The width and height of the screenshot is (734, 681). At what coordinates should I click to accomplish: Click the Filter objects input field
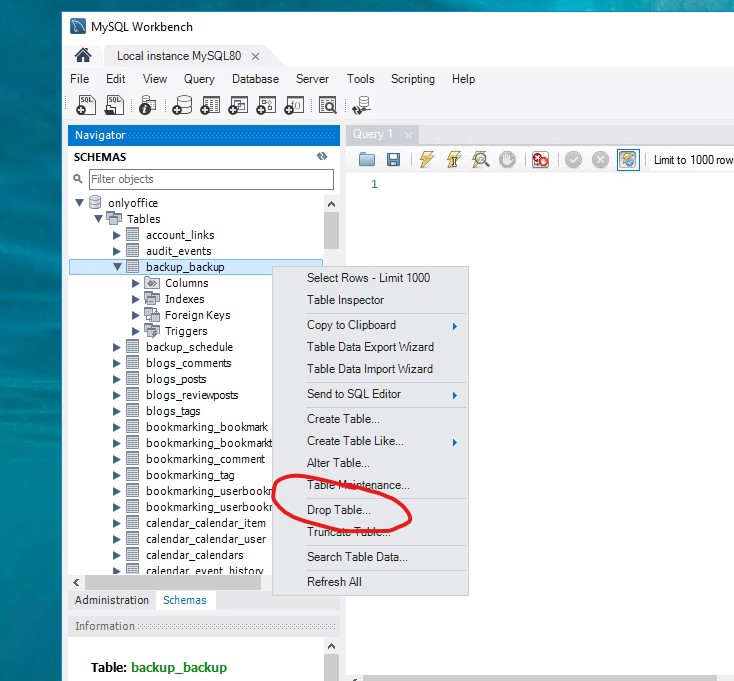coord(211,179)
